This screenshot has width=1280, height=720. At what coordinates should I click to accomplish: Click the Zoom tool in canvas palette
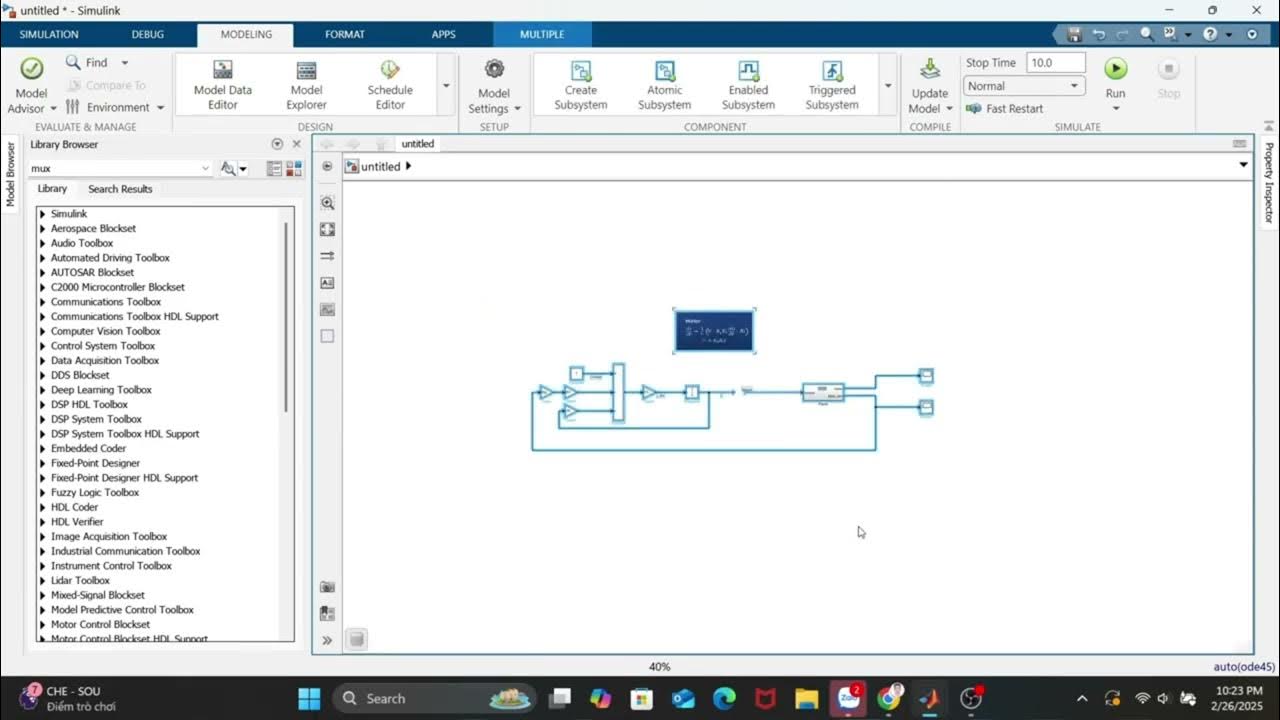pyautogui.click(x=327, y=203)
